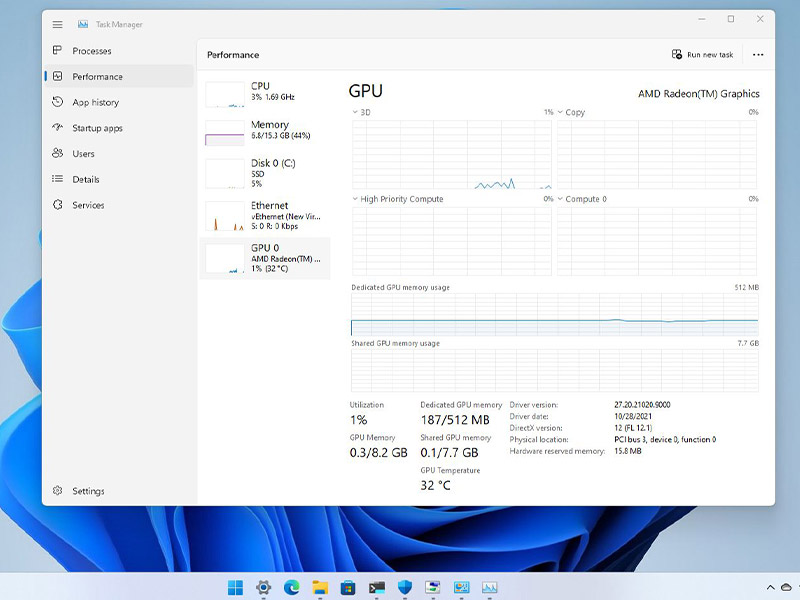Navigate to the Details page
Viewport: 800px width, 600px height.
tap(86, 179)
